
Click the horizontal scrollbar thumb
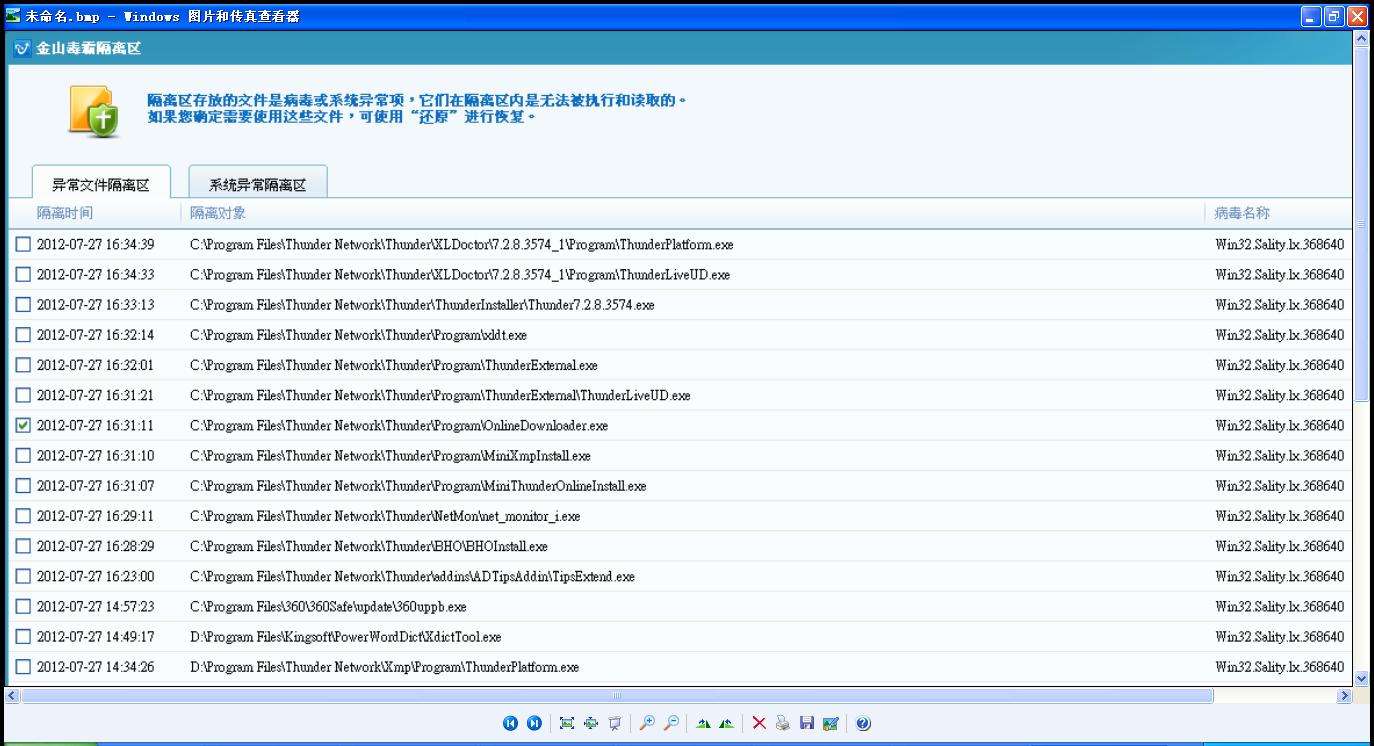click(x=617, y=695)
